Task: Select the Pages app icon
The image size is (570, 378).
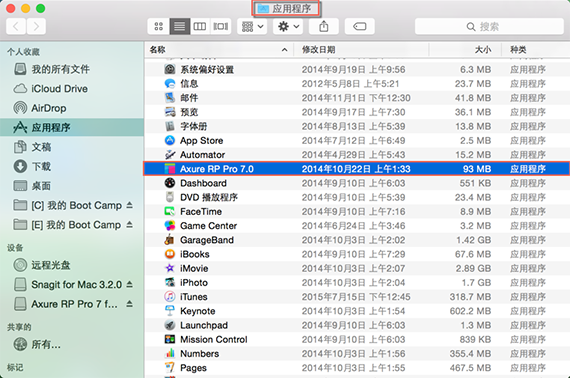Action: pos(170,367)
